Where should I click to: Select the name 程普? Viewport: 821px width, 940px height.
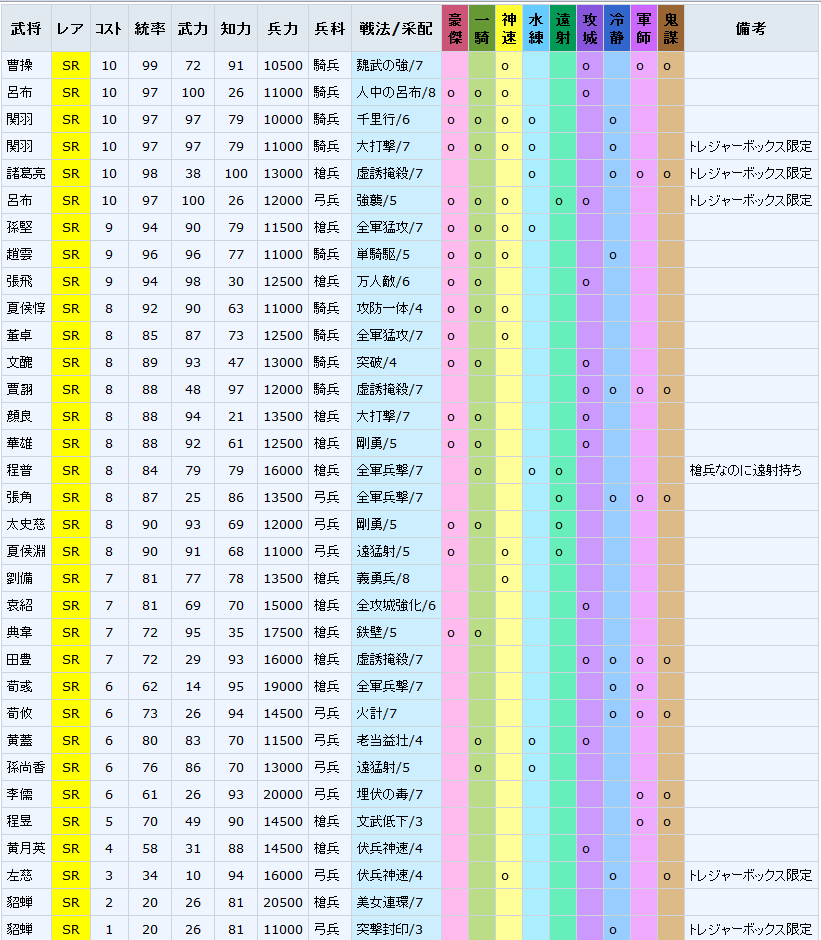(x=20, y=470)
